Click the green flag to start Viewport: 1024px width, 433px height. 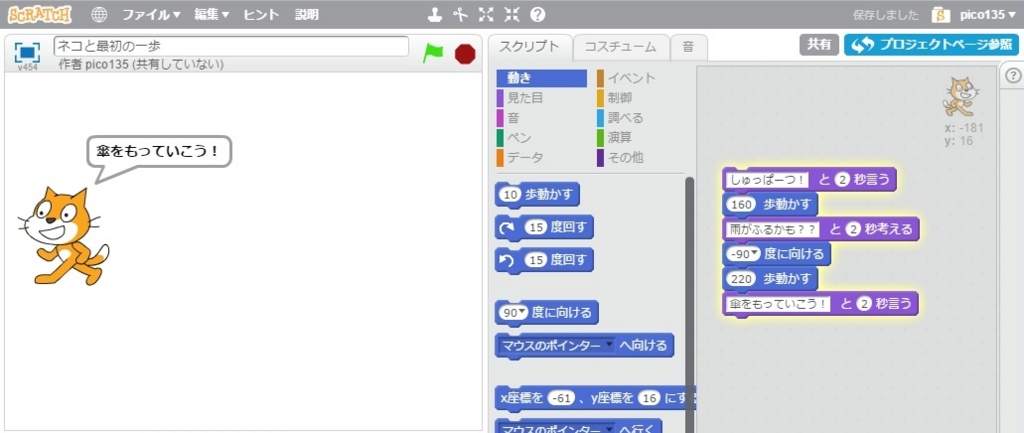point(432,52)
